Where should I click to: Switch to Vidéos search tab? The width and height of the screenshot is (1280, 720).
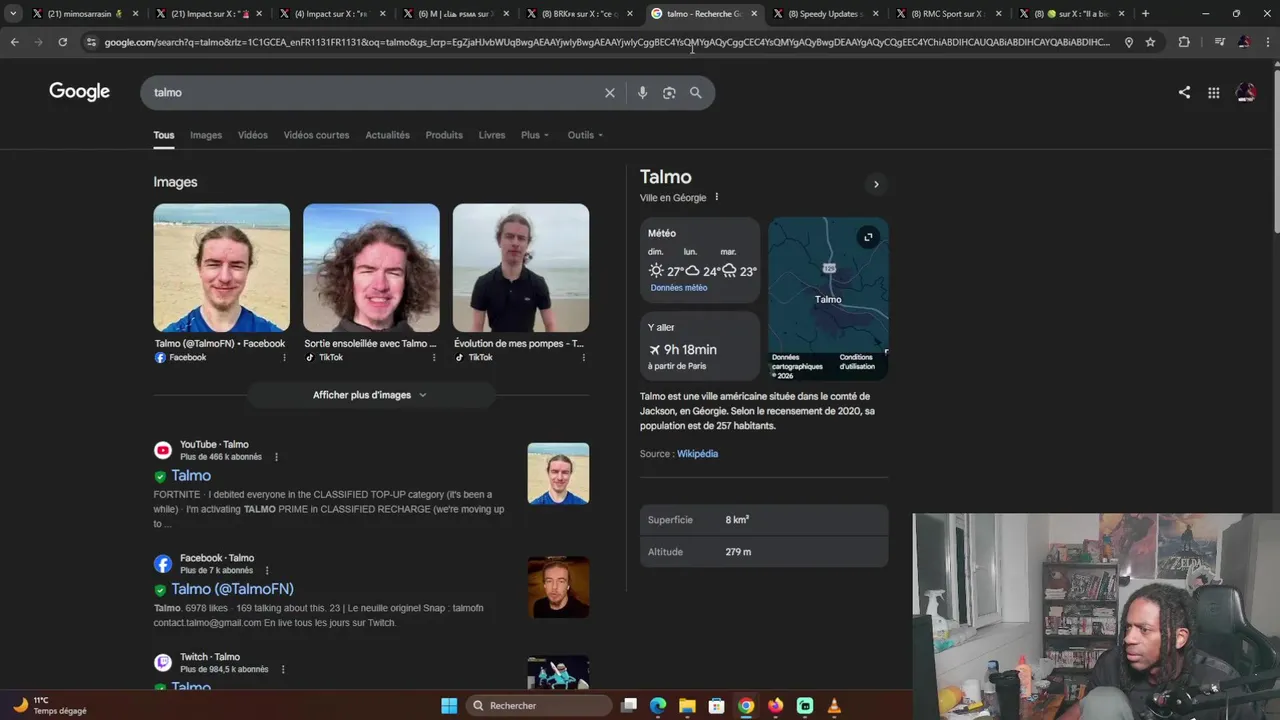pos(253,135)
